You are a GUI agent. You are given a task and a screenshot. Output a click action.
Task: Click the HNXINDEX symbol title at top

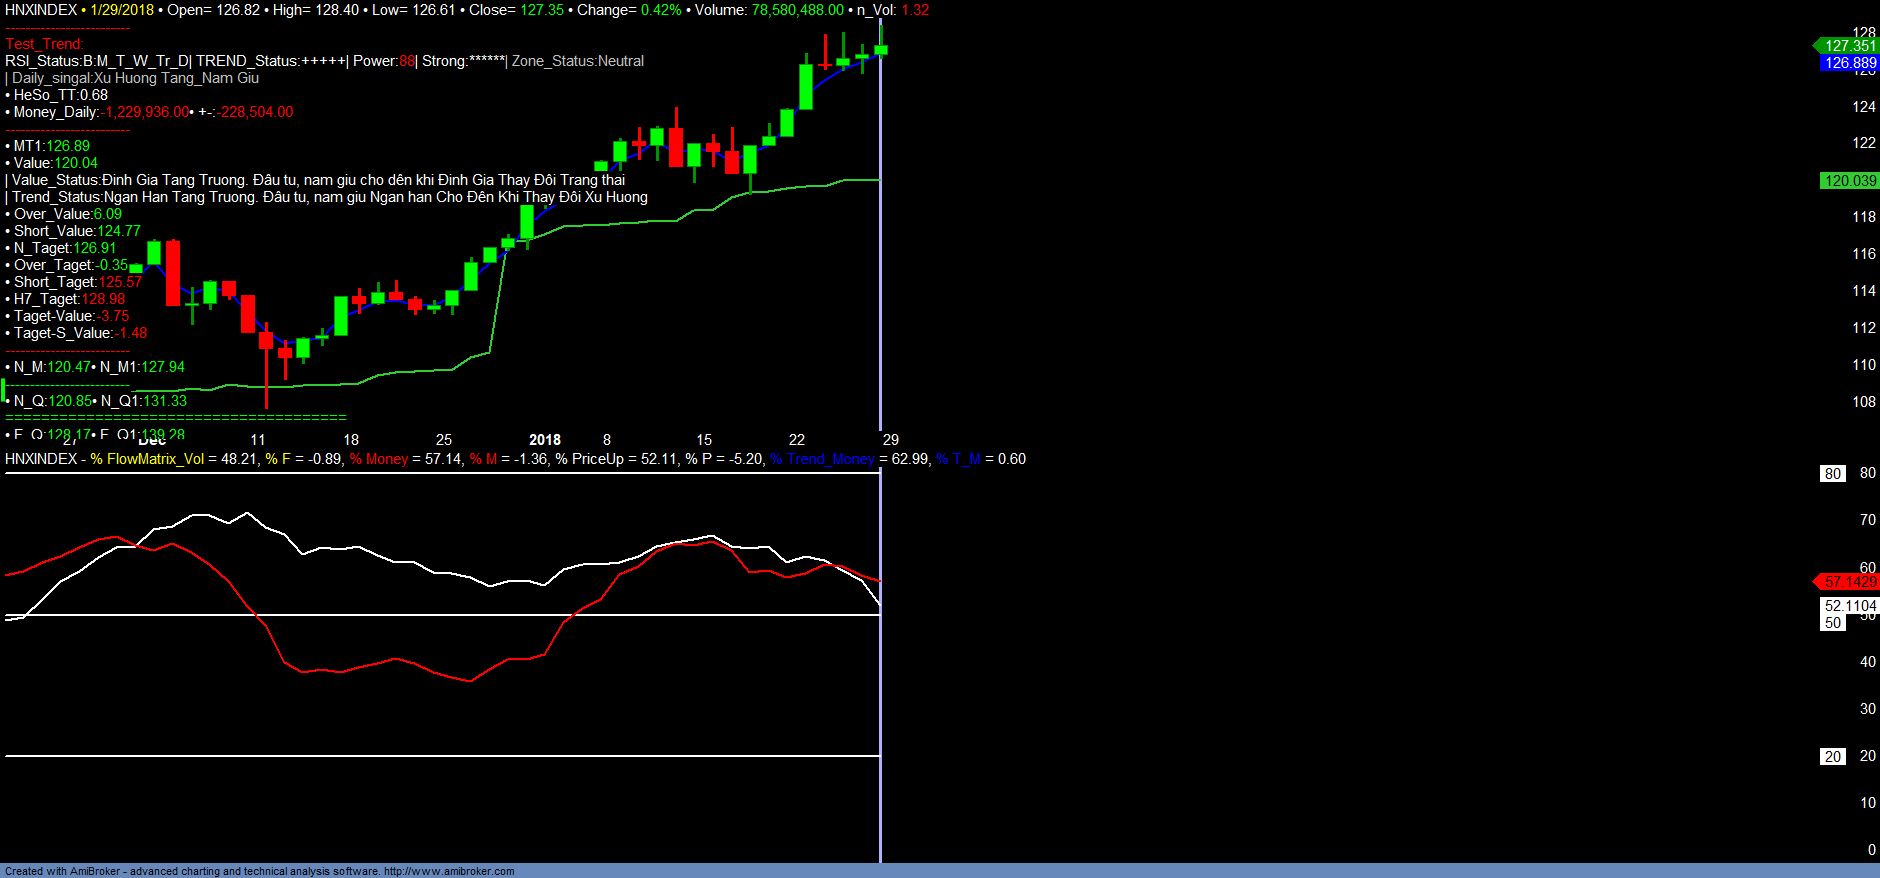pos(41,10)
